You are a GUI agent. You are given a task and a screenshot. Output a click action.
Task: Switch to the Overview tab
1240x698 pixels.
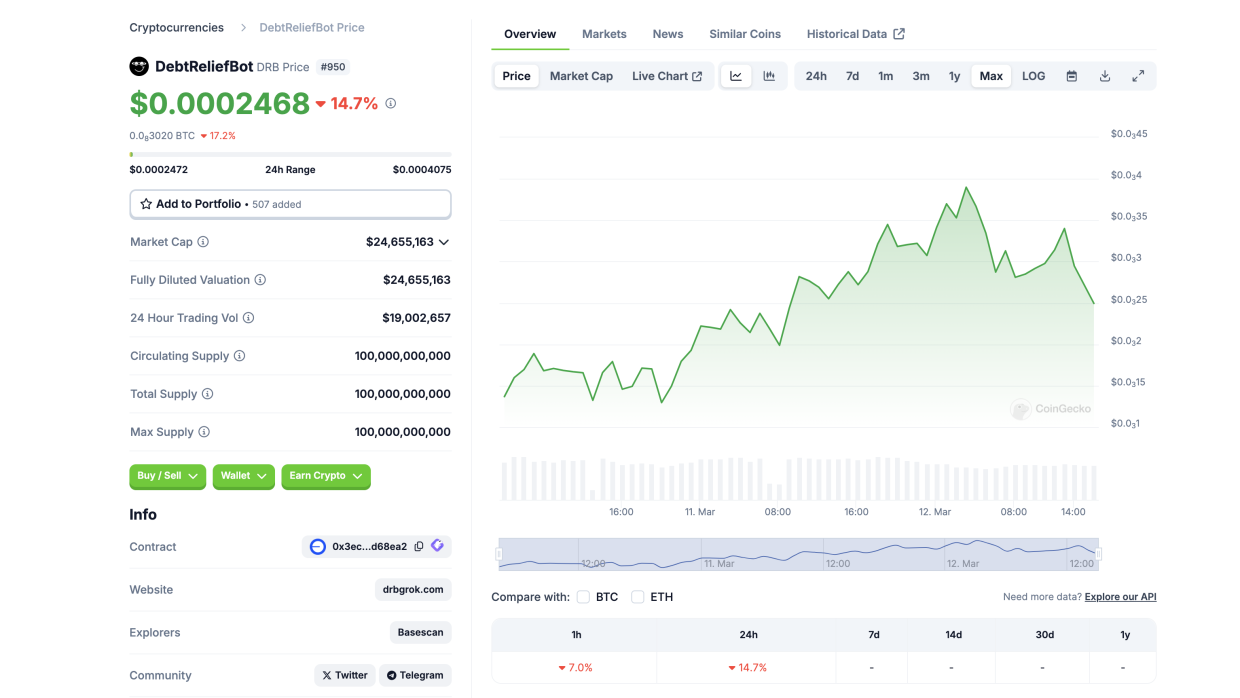(530, 34)
